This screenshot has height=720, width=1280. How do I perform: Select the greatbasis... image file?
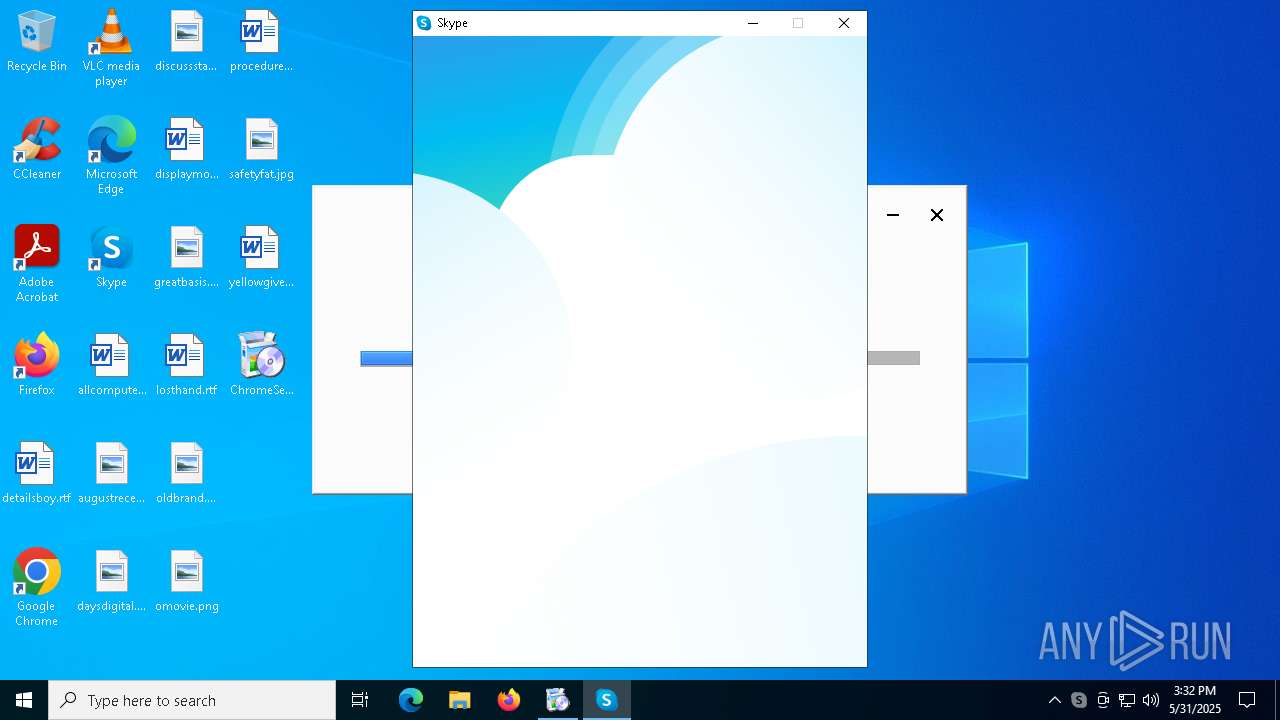(186, 258)
